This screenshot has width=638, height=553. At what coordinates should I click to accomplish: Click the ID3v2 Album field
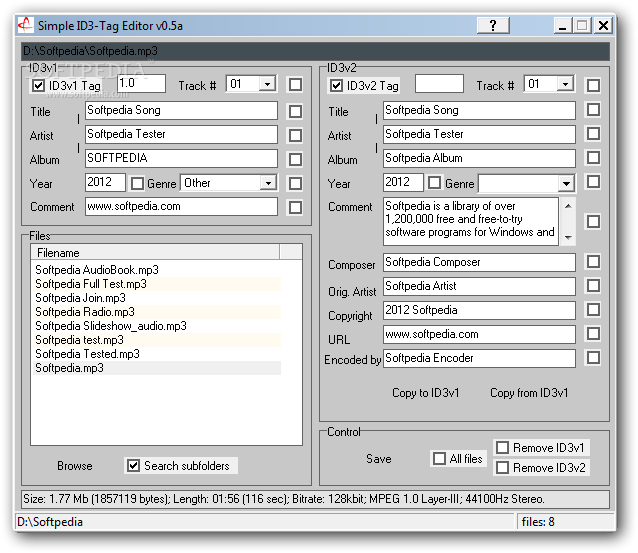[x=479, y=158]
